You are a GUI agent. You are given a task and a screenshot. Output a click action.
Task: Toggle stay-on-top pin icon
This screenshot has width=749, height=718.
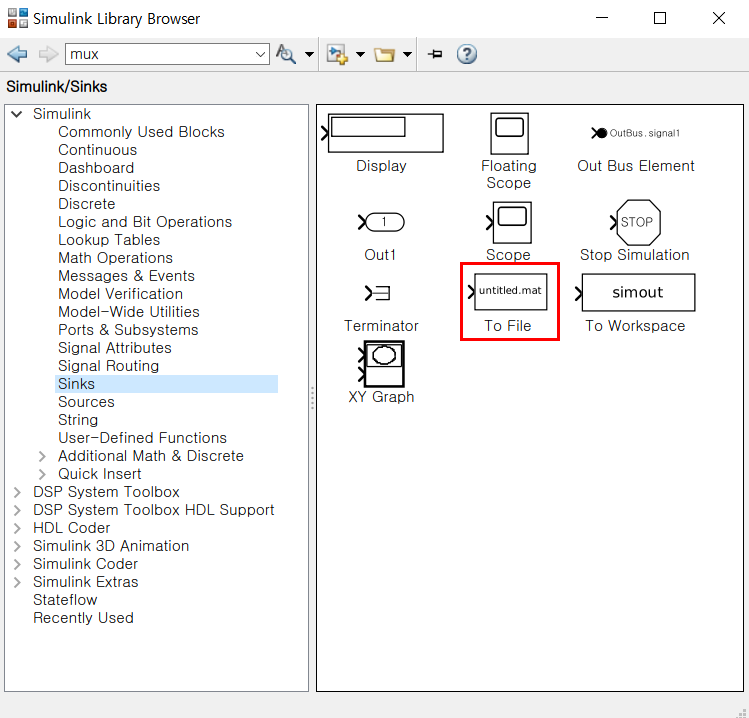tap(435, 54)
